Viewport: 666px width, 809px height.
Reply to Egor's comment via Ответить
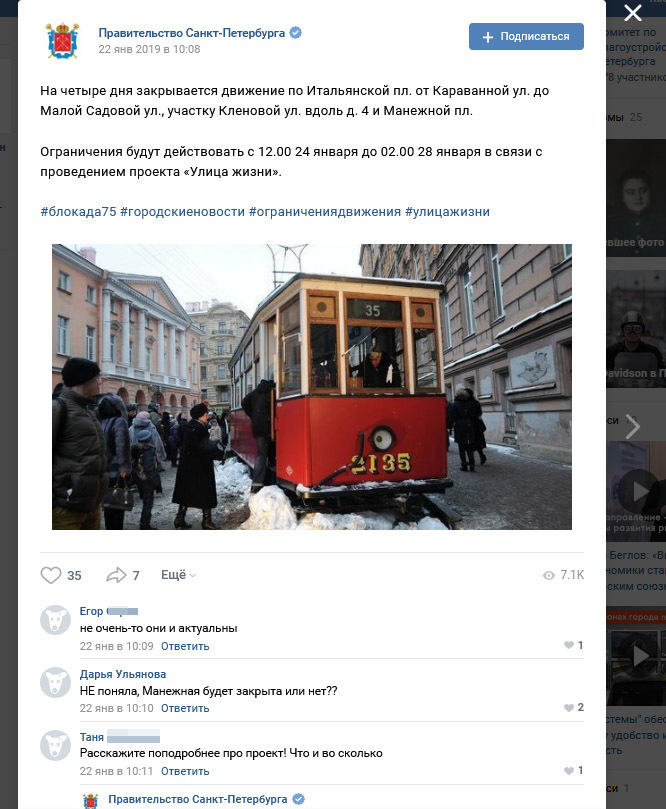point(185,646)
